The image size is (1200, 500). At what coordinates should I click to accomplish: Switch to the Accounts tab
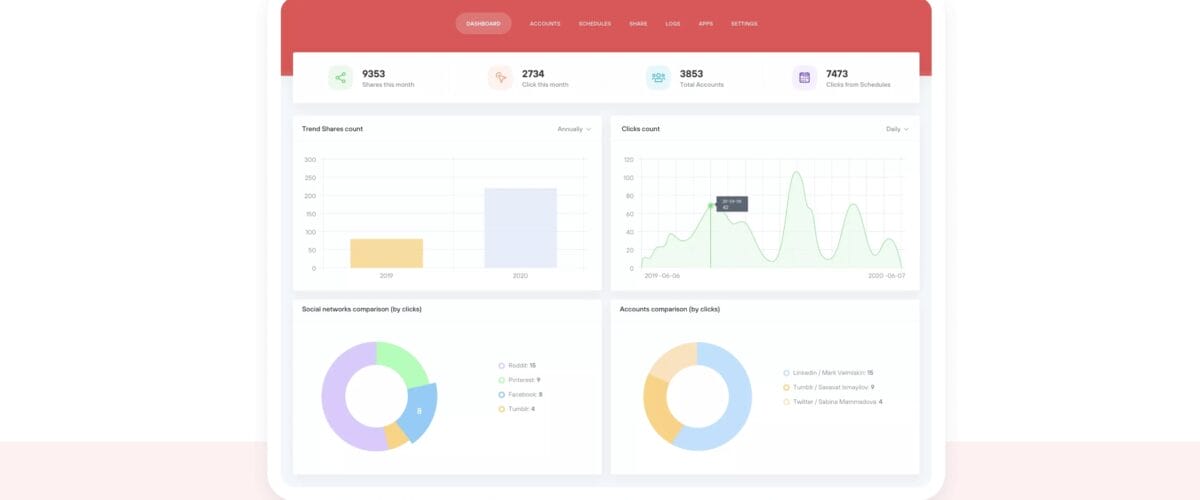(545, 23)
